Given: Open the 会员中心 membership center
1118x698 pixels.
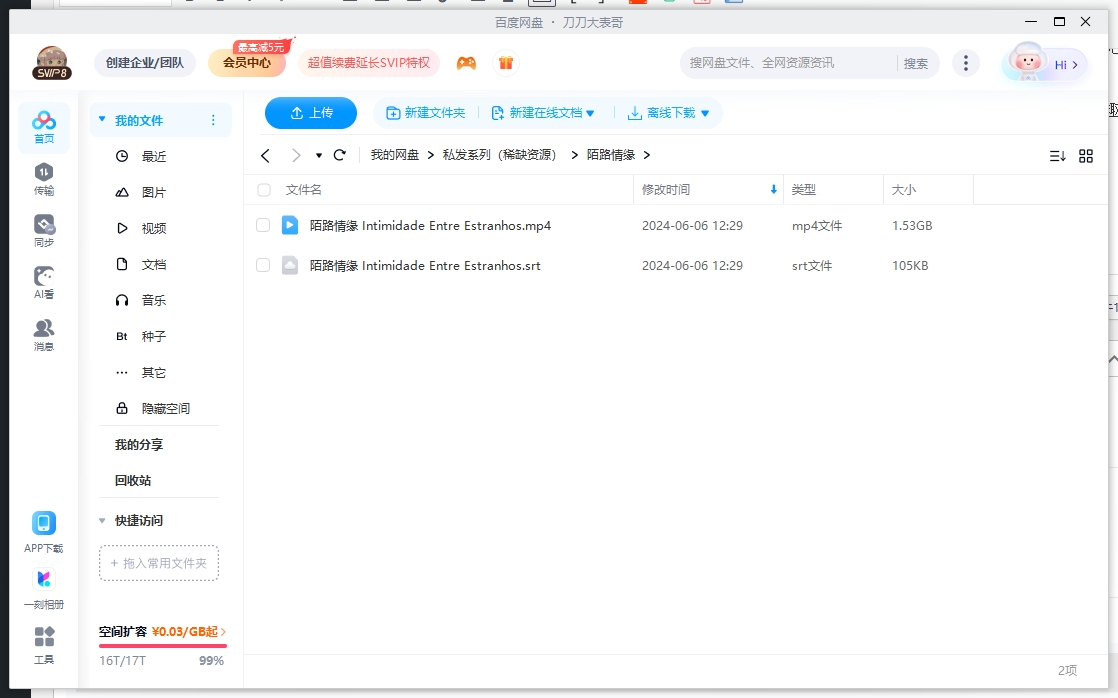Looking at the screenshot, I should pyautogui.click(x=246, y=62).
